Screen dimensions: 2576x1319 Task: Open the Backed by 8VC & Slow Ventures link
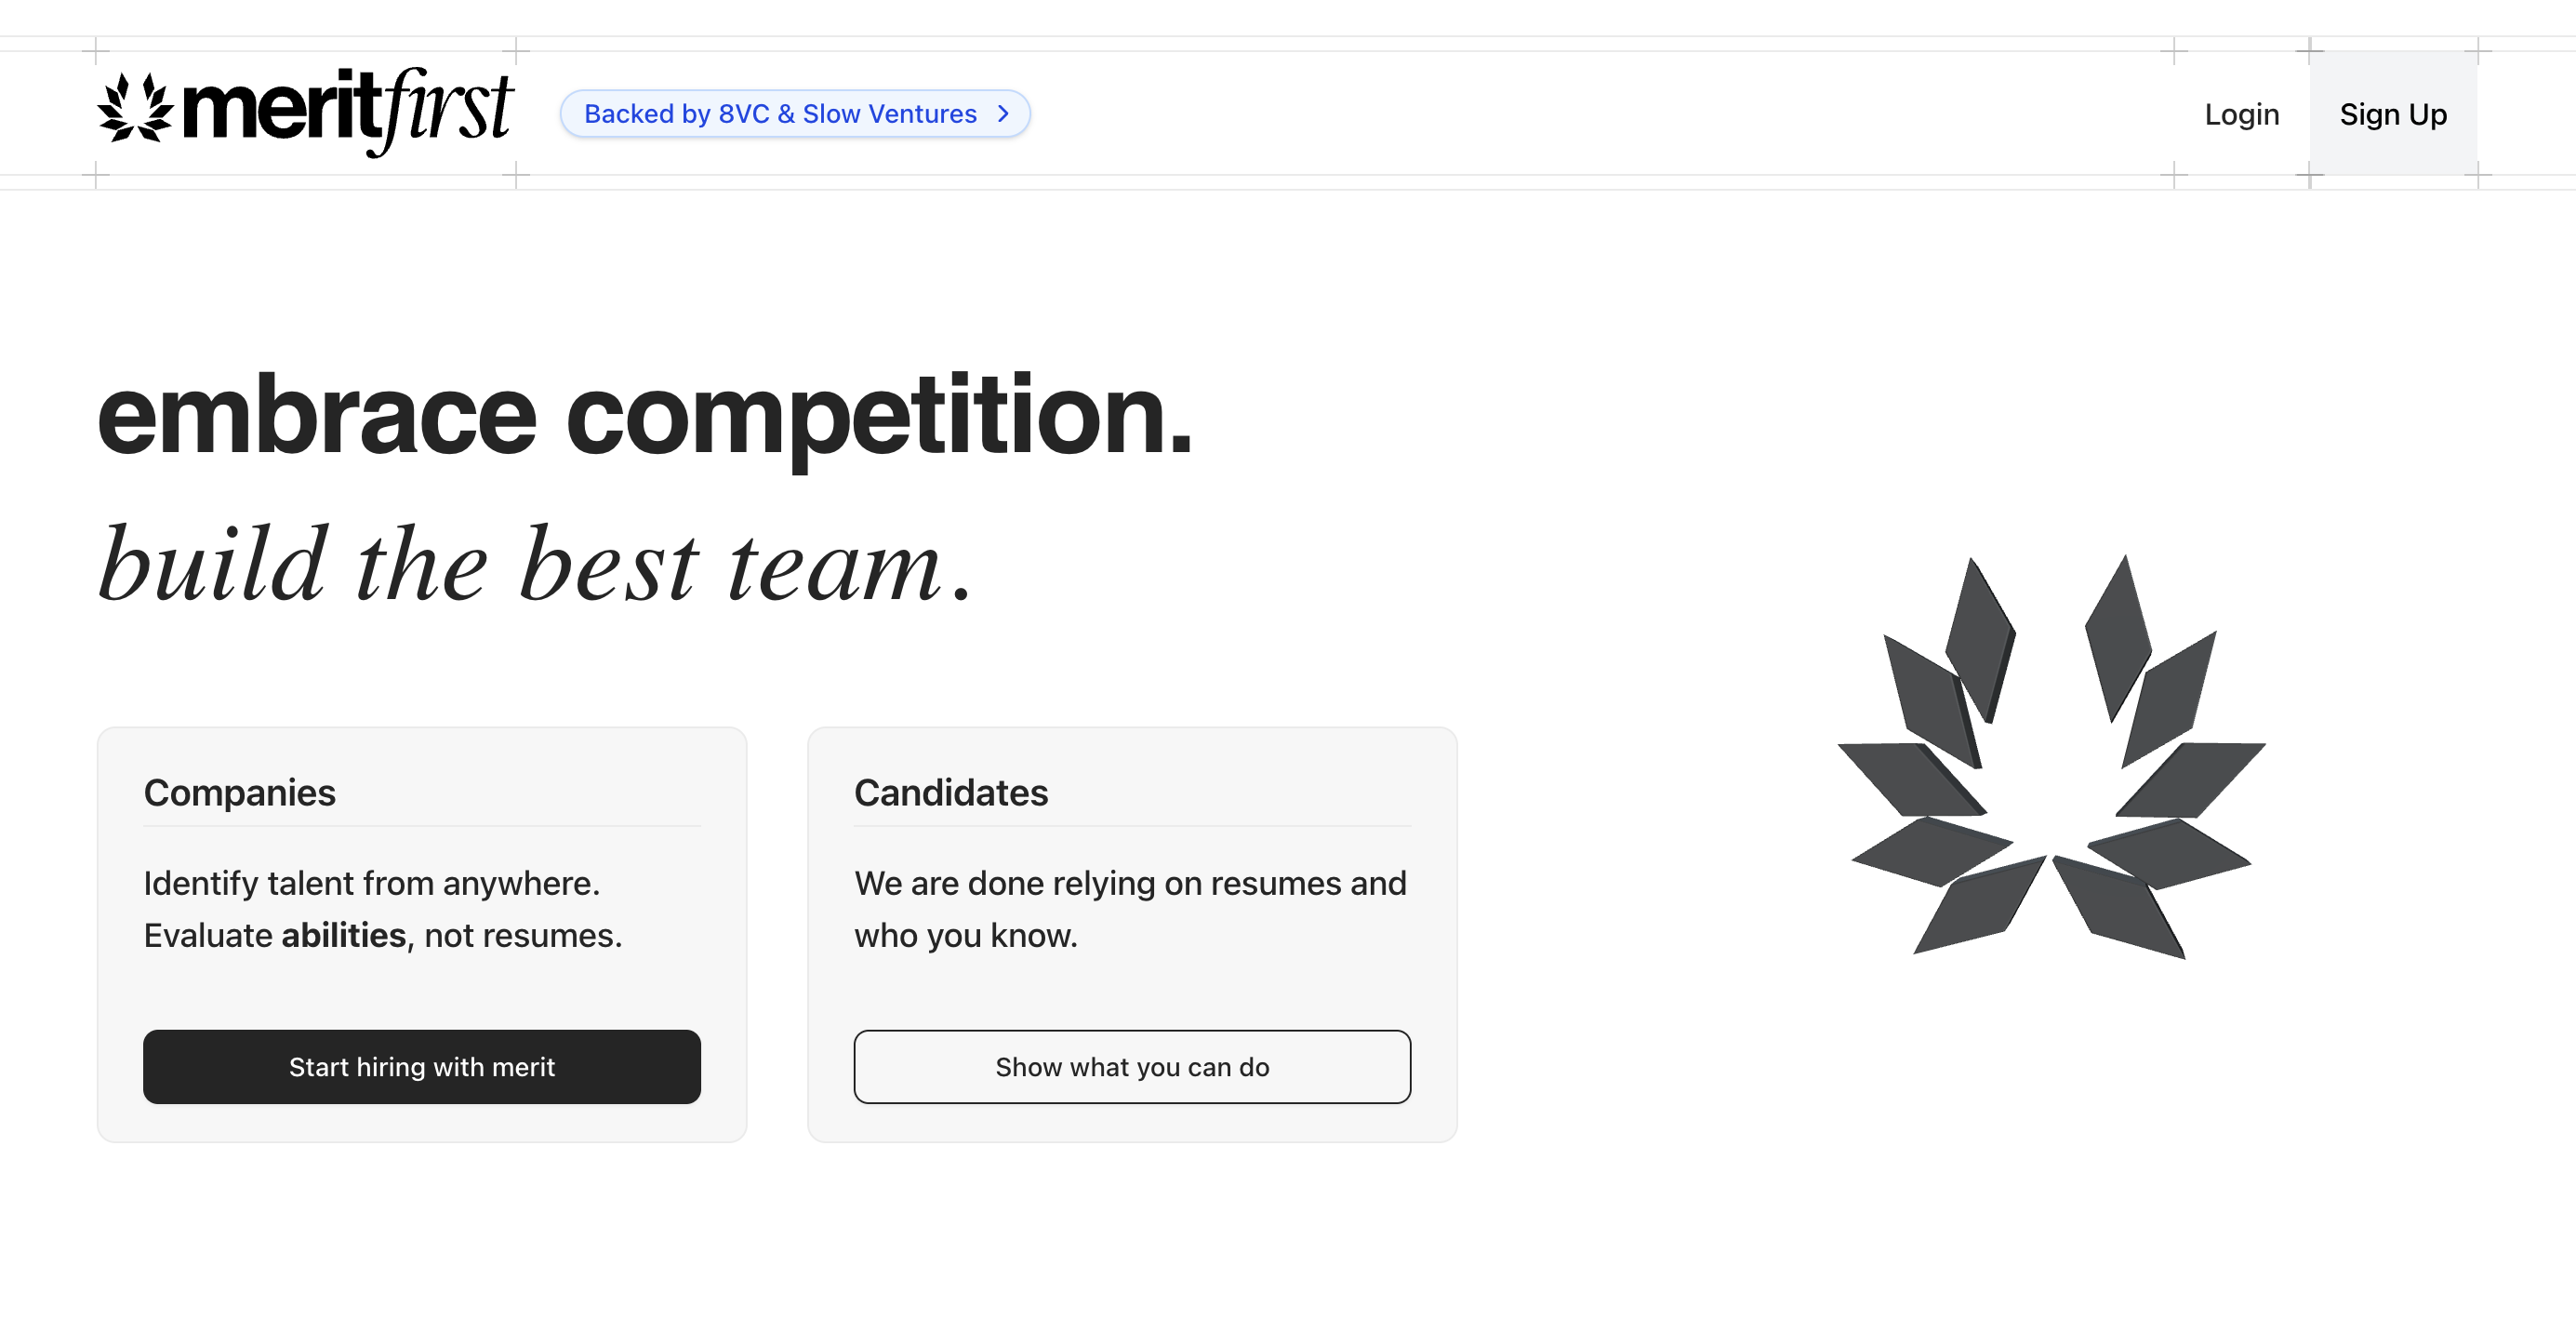coord(780,114)
